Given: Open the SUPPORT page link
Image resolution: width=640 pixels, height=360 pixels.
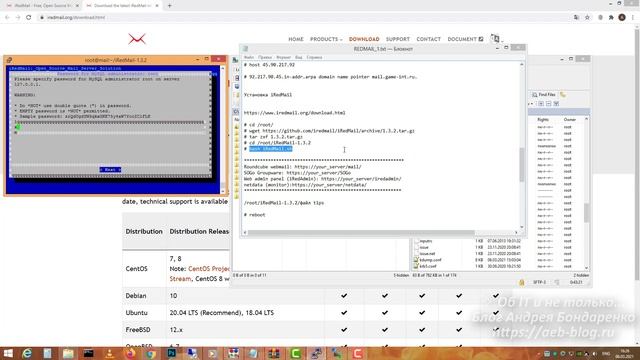Looking at the screenshot, I should pyautogui.click(x=398, y=39).
